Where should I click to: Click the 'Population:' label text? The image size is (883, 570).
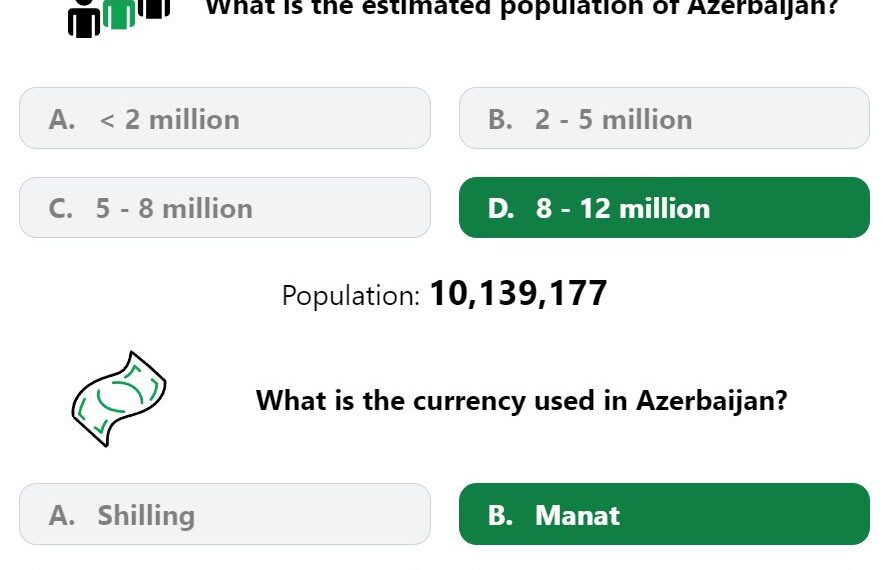(x=351, y=295)
